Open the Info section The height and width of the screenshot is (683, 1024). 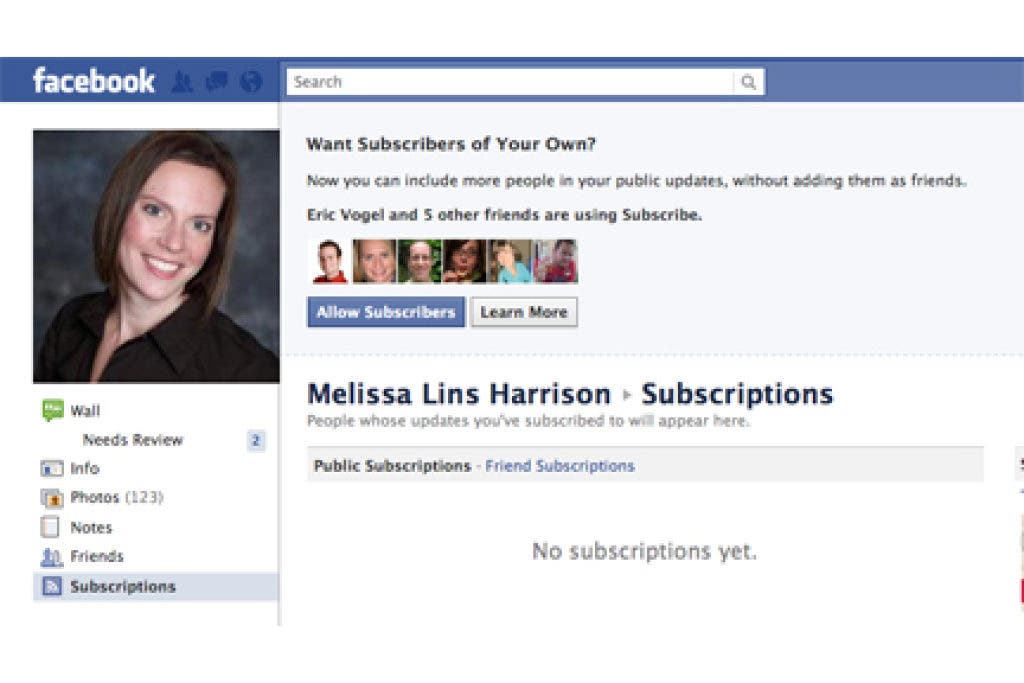pos(85,468)
